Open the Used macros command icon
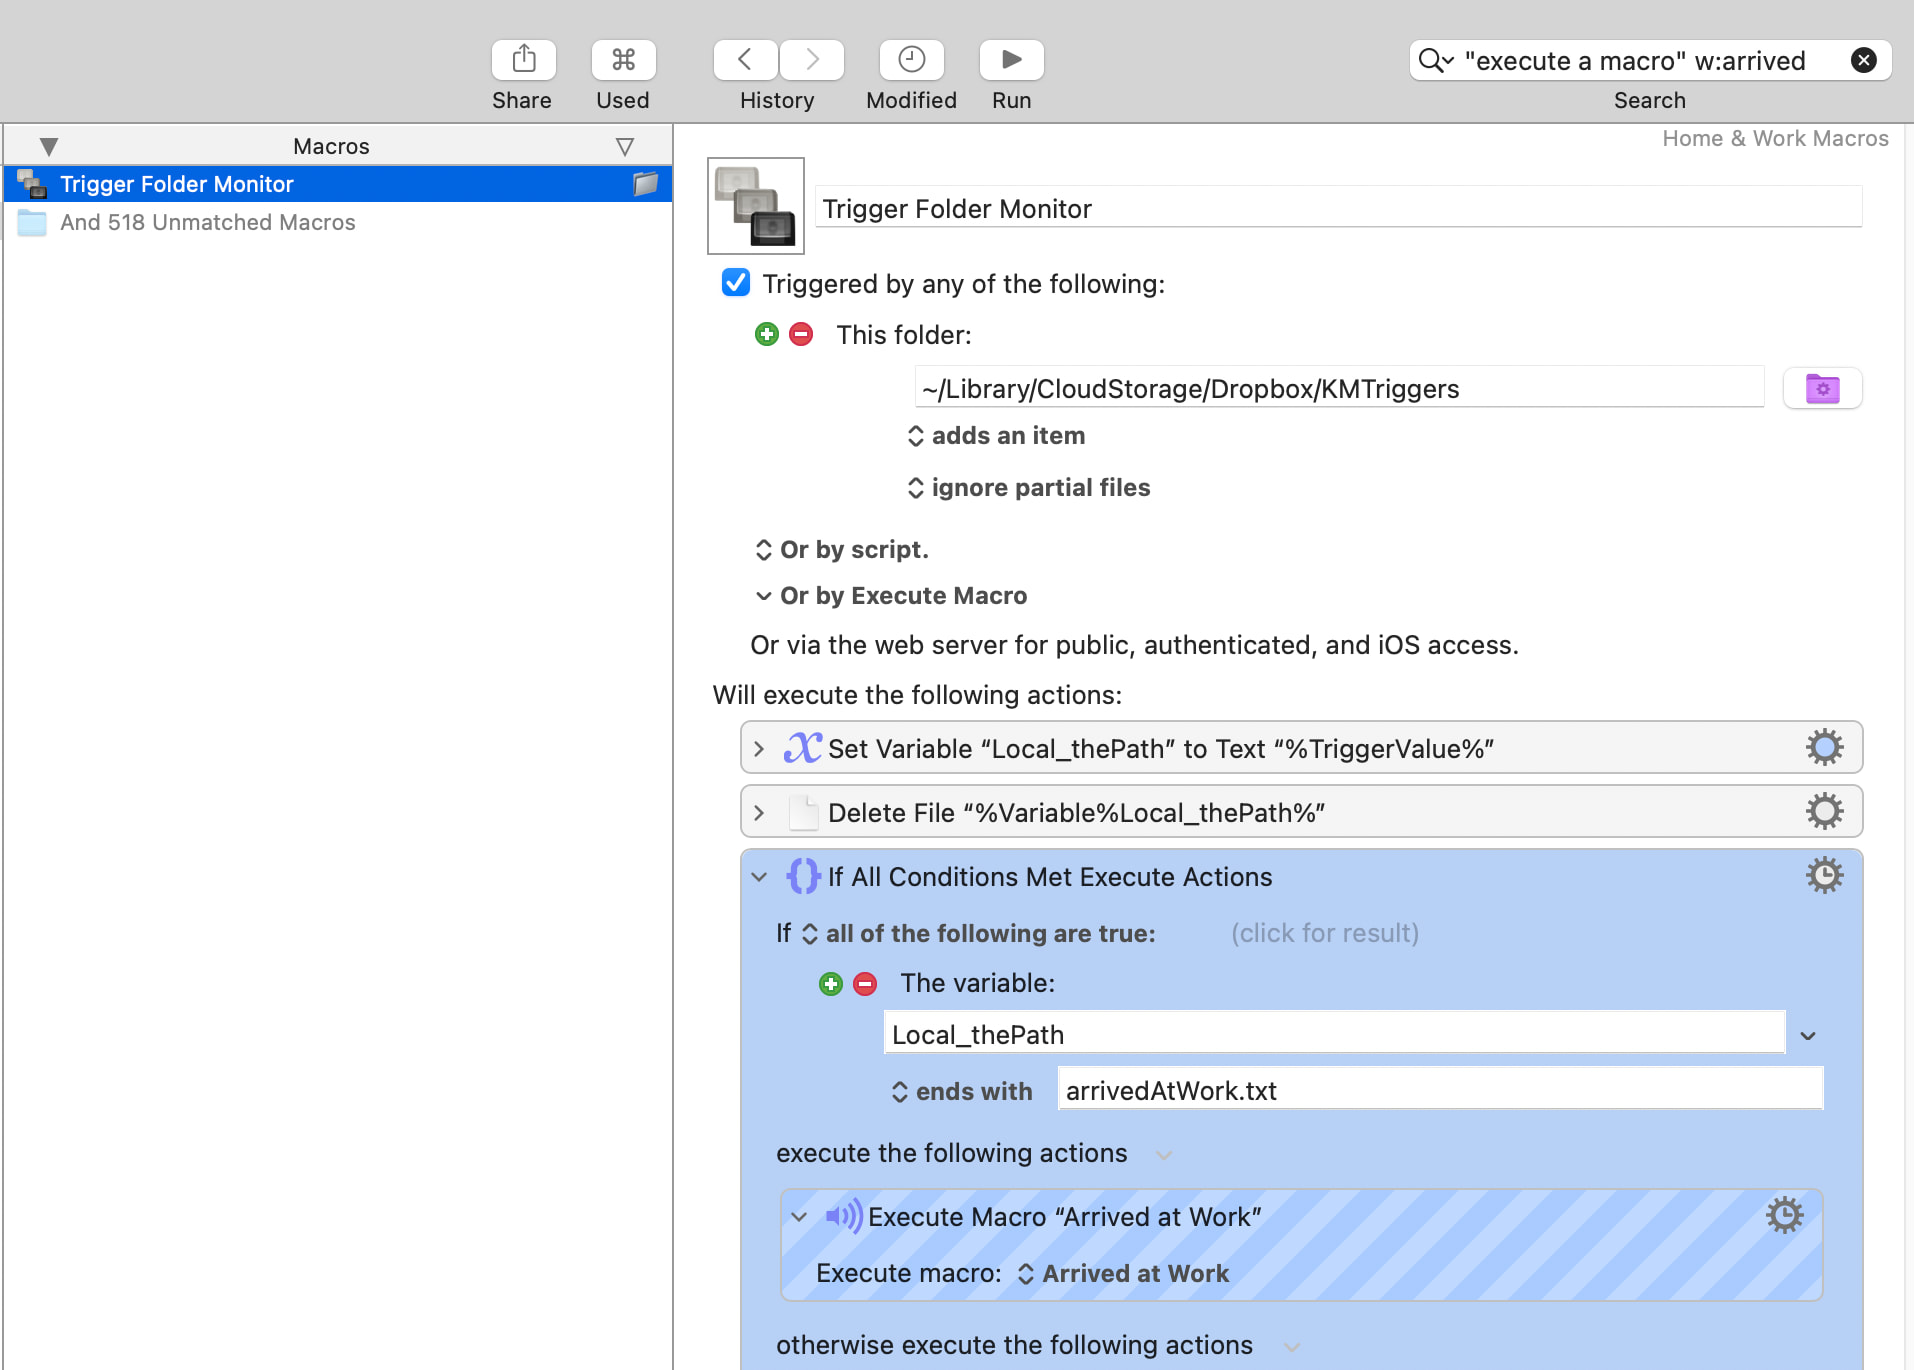This screenshot has height=1370, width=1914. tap(623, 60)
